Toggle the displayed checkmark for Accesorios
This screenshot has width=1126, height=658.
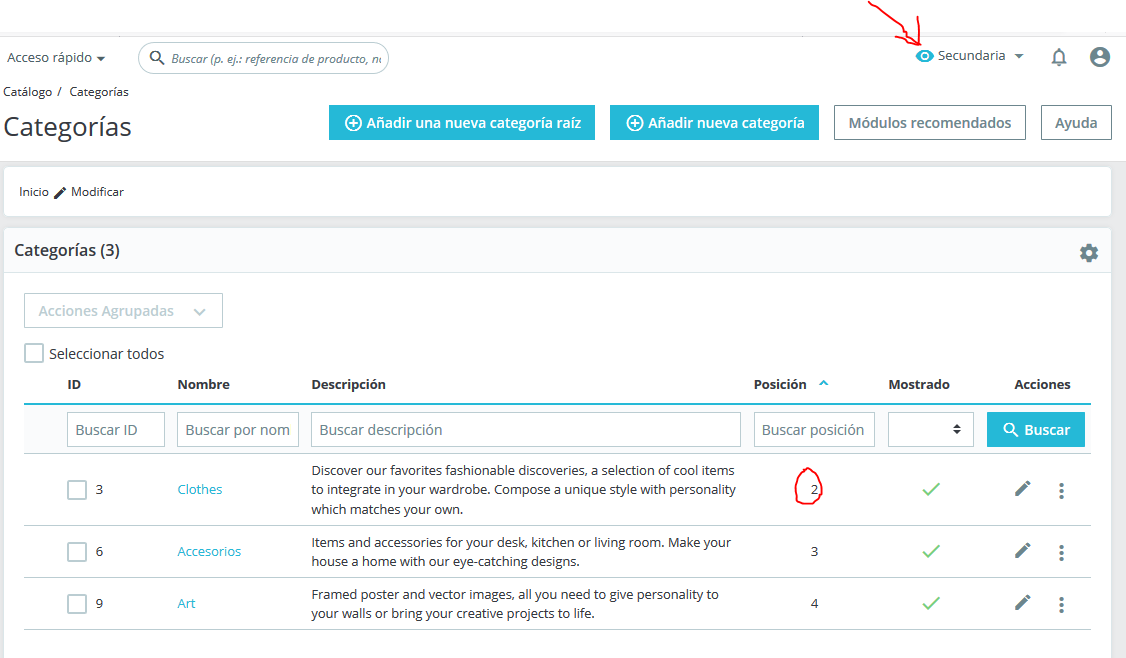click(x=931, y=552)
